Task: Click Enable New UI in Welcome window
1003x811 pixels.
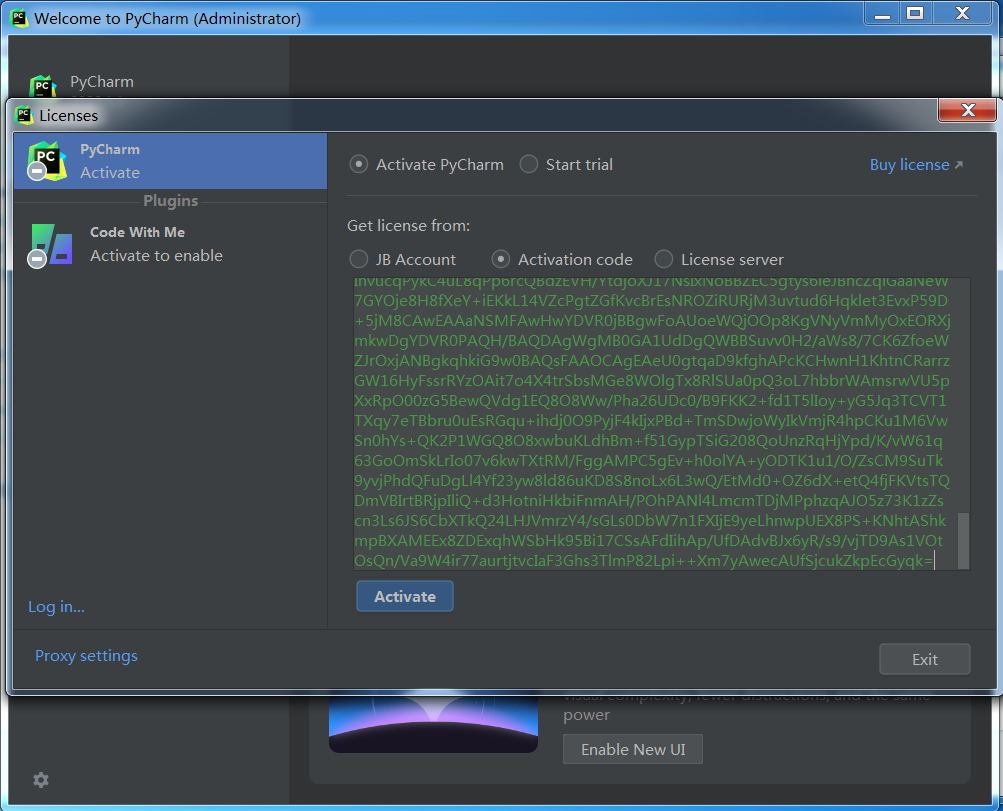Action: (x=633, y=749)
